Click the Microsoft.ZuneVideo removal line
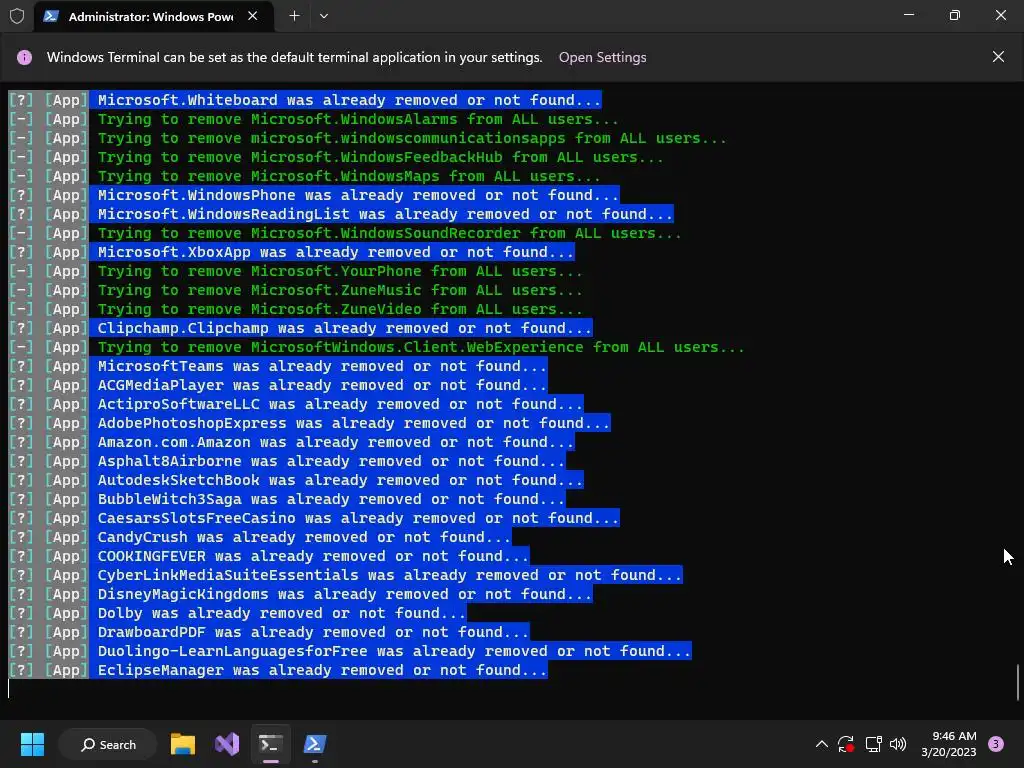 295,309
